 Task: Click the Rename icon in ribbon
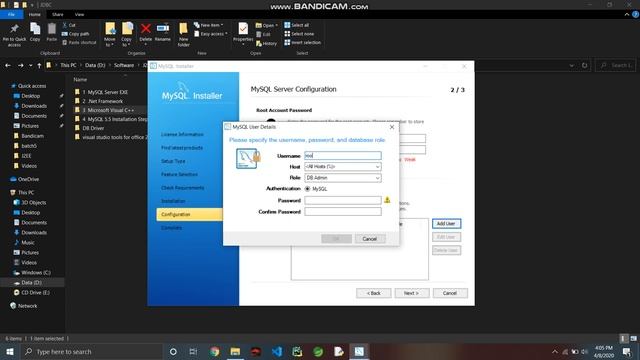click(x=163, y=28)
